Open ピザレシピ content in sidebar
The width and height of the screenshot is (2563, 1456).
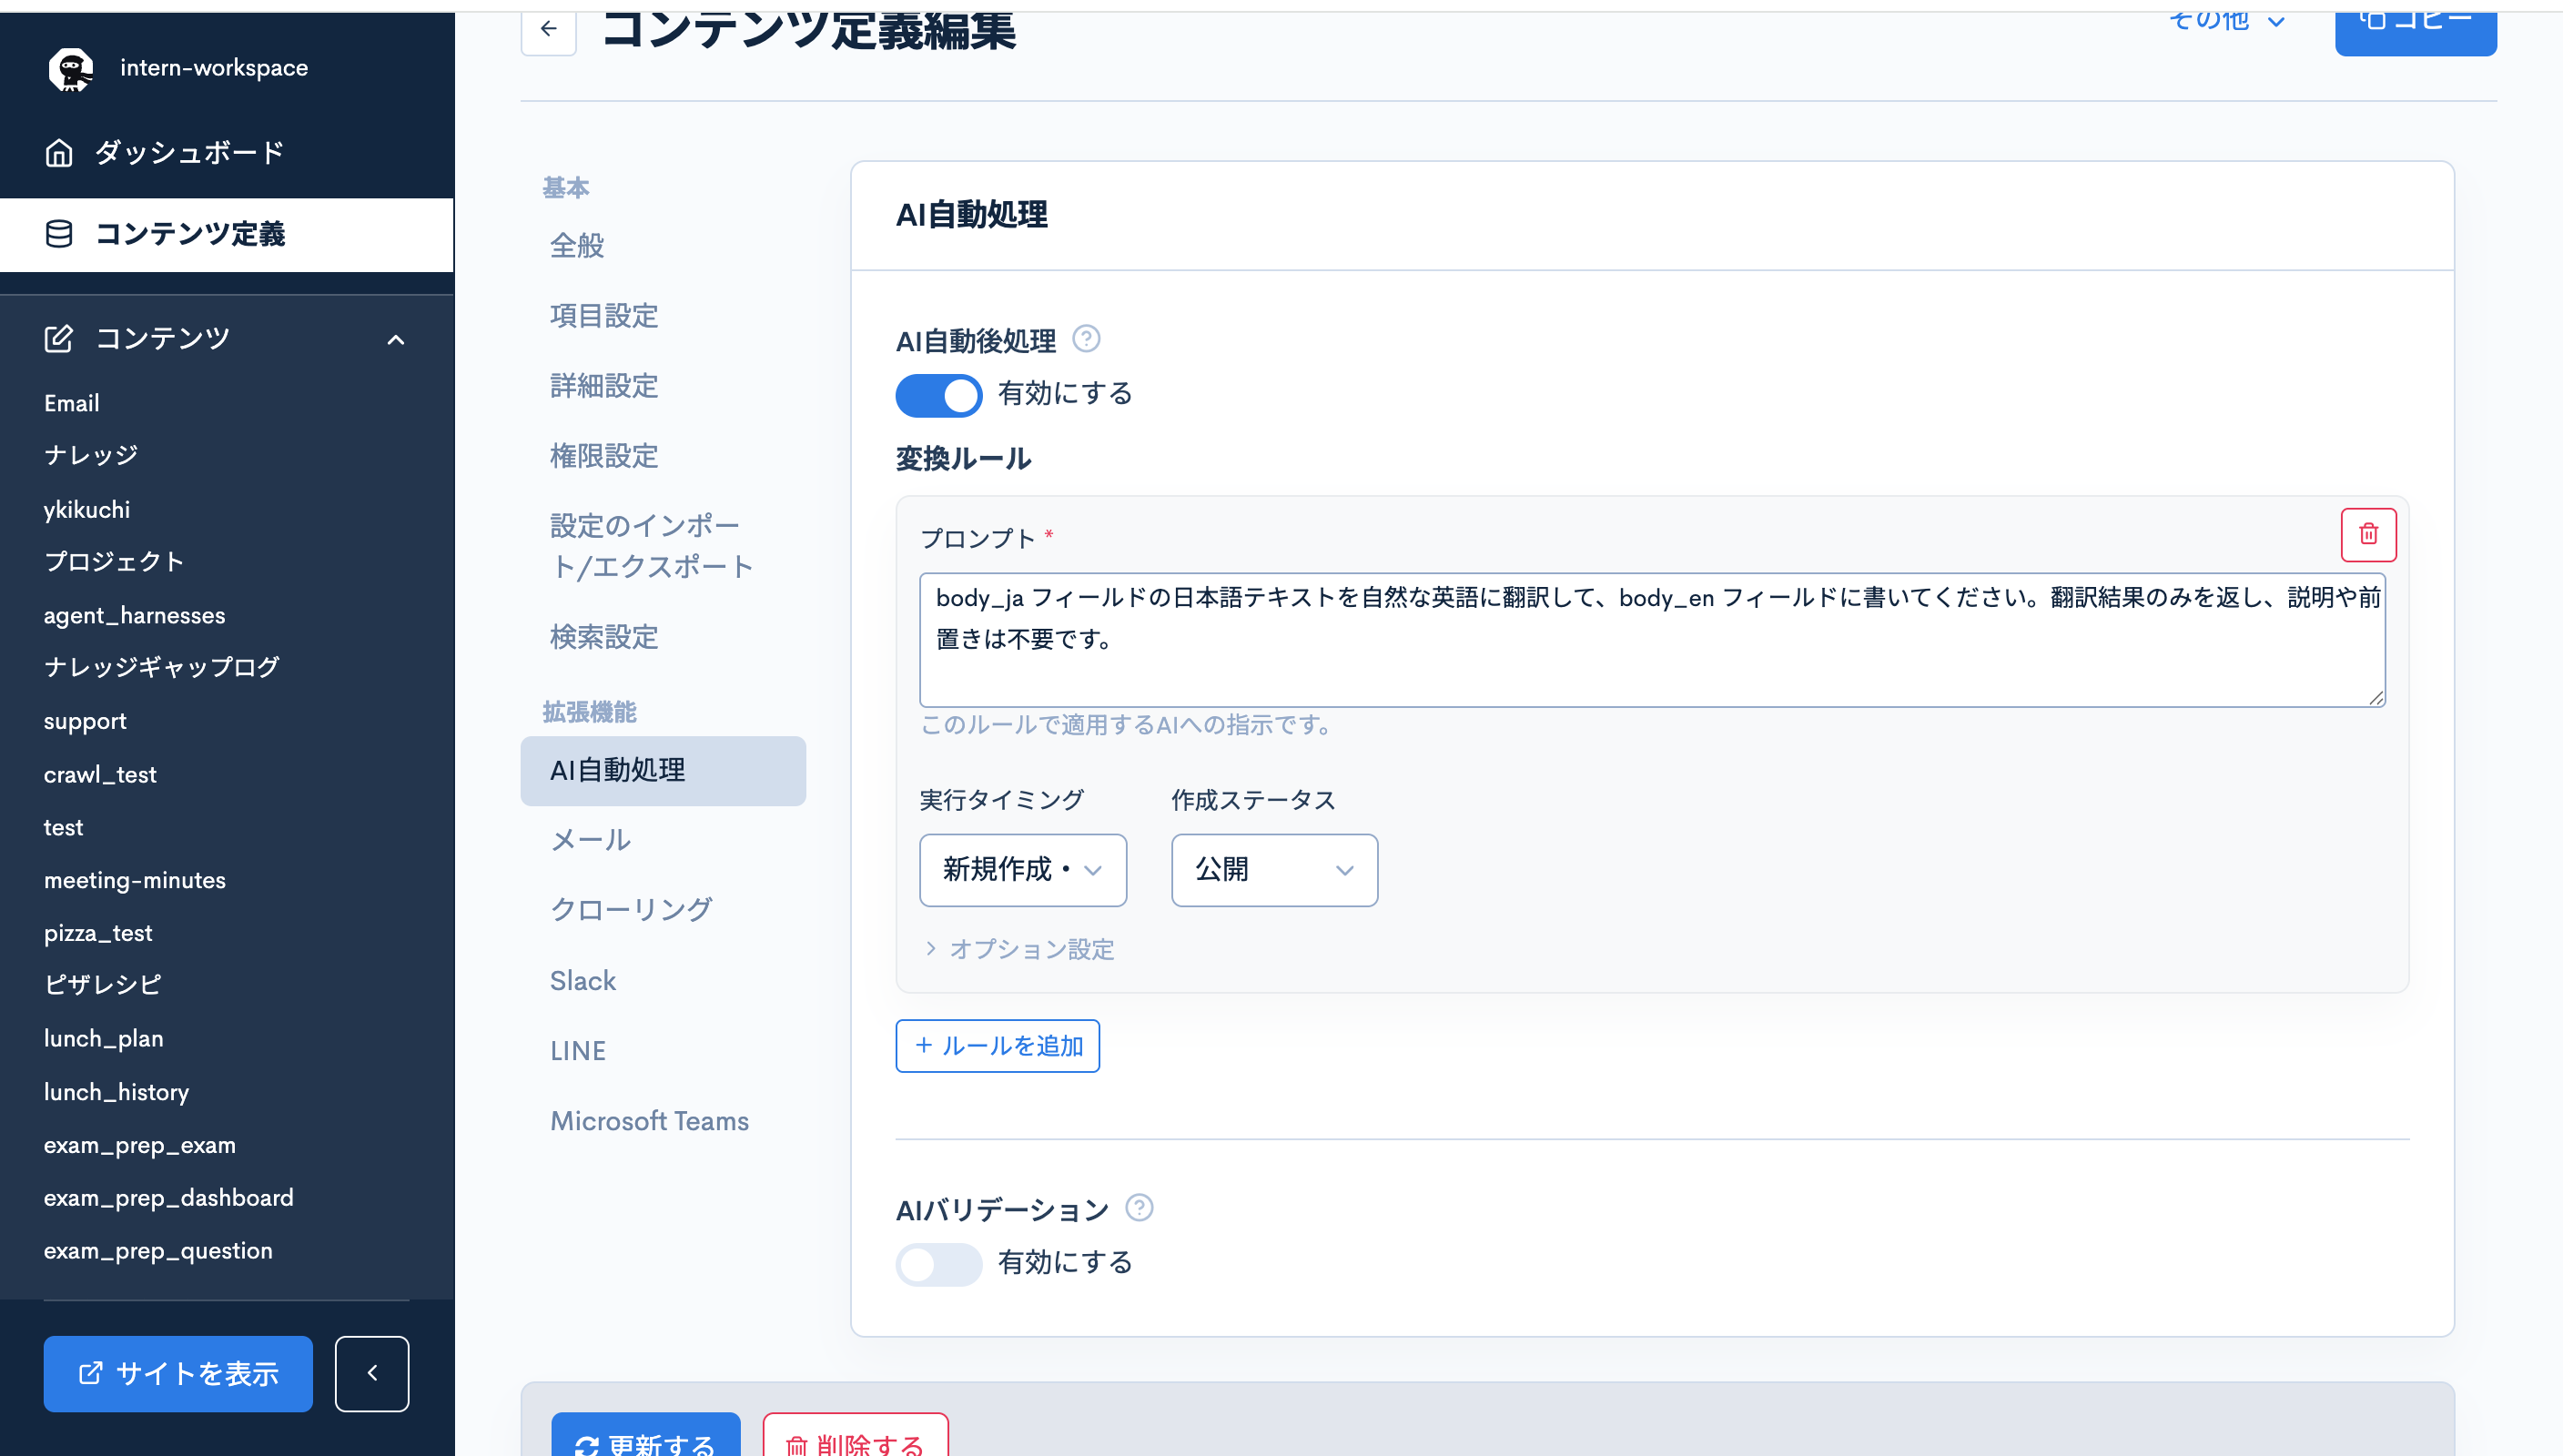(x=102, y=986)
